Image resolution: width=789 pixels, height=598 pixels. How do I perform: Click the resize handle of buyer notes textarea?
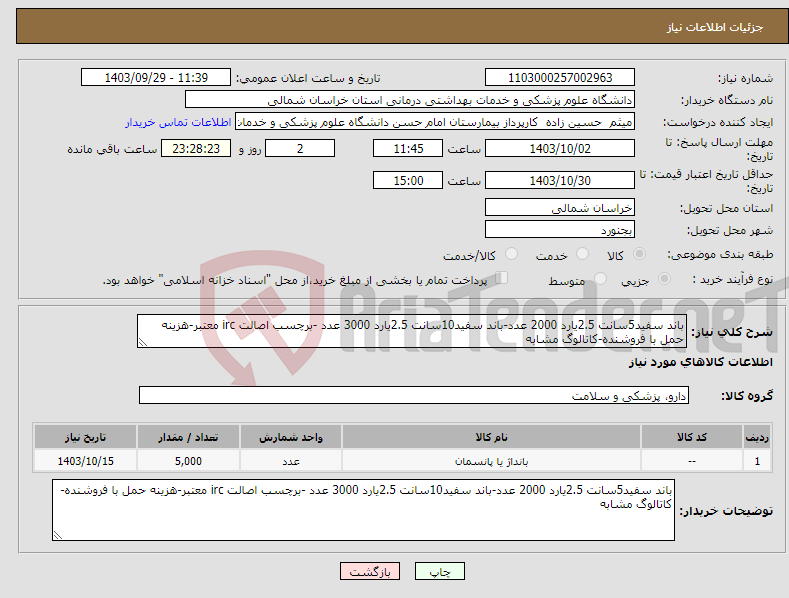[58, 535]
